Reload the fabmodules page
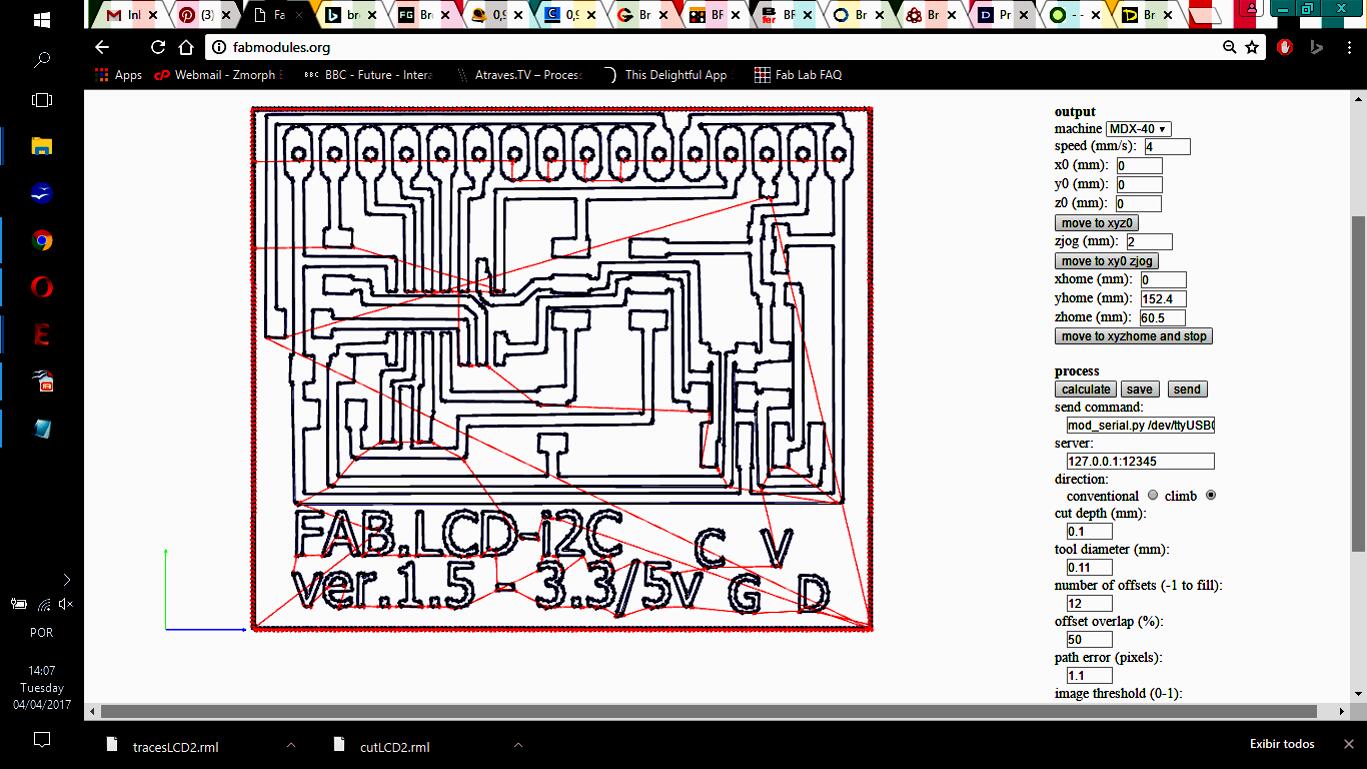 click(x=157, y=47)
